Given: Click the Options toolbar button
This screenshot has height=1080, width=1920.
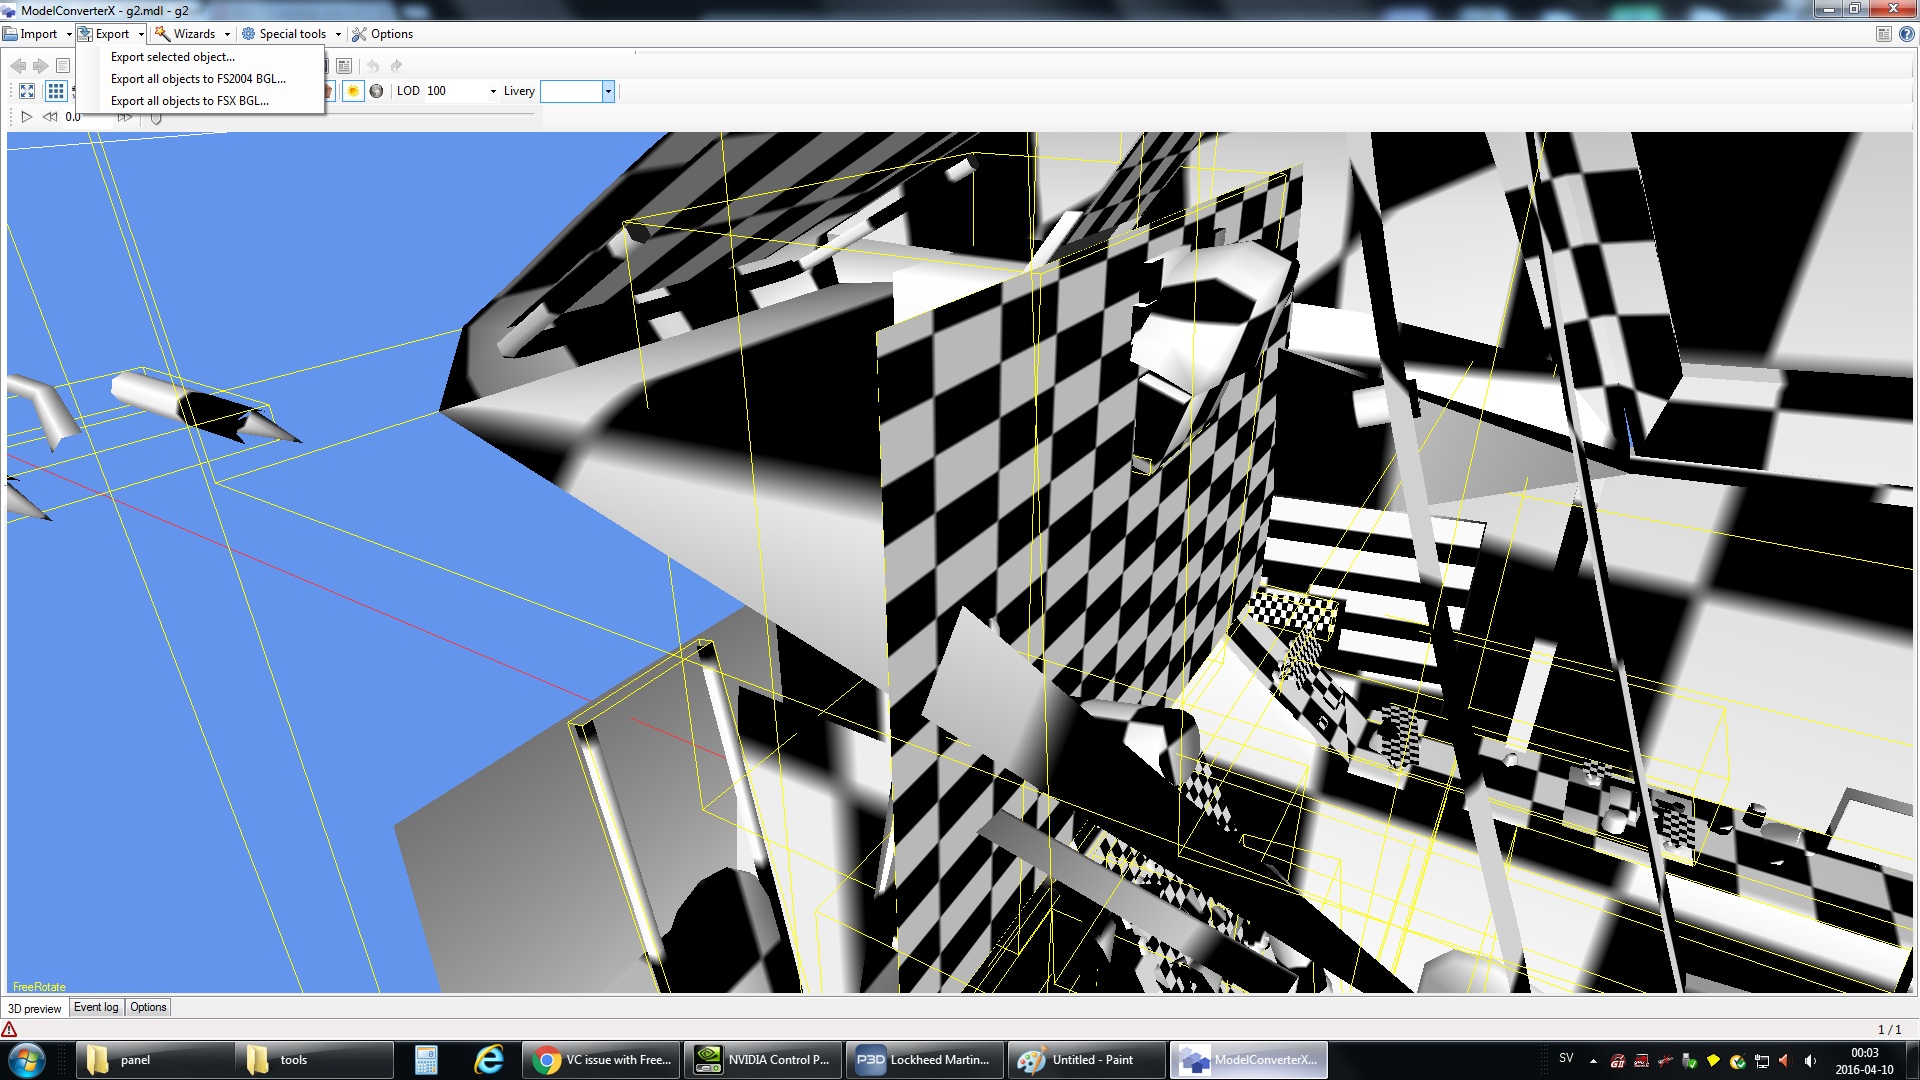Looking at the screenshot, I should click(x=382, y=34).
